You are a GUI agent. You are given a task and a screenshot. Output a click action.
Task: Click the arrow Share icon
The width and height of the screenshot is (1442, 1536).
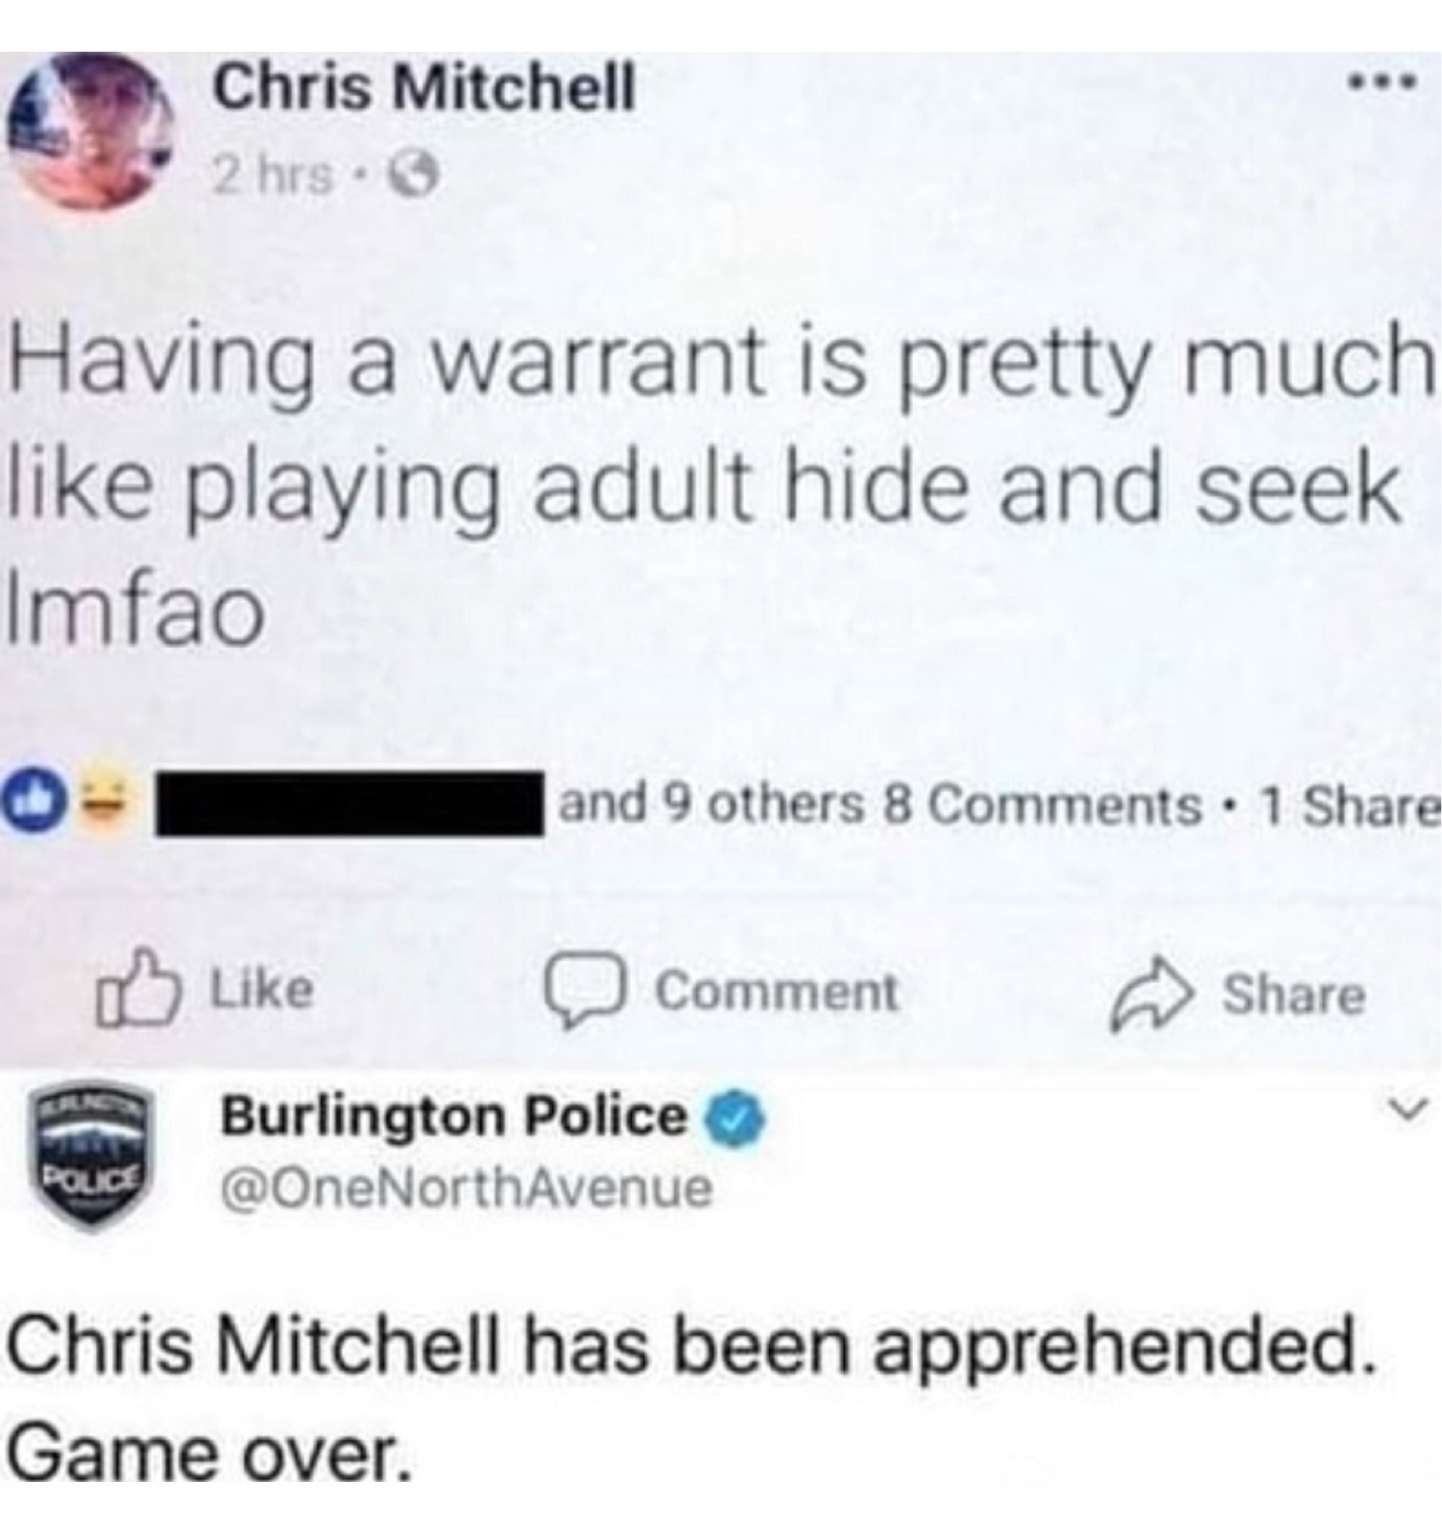click(x=1153, y=993)
